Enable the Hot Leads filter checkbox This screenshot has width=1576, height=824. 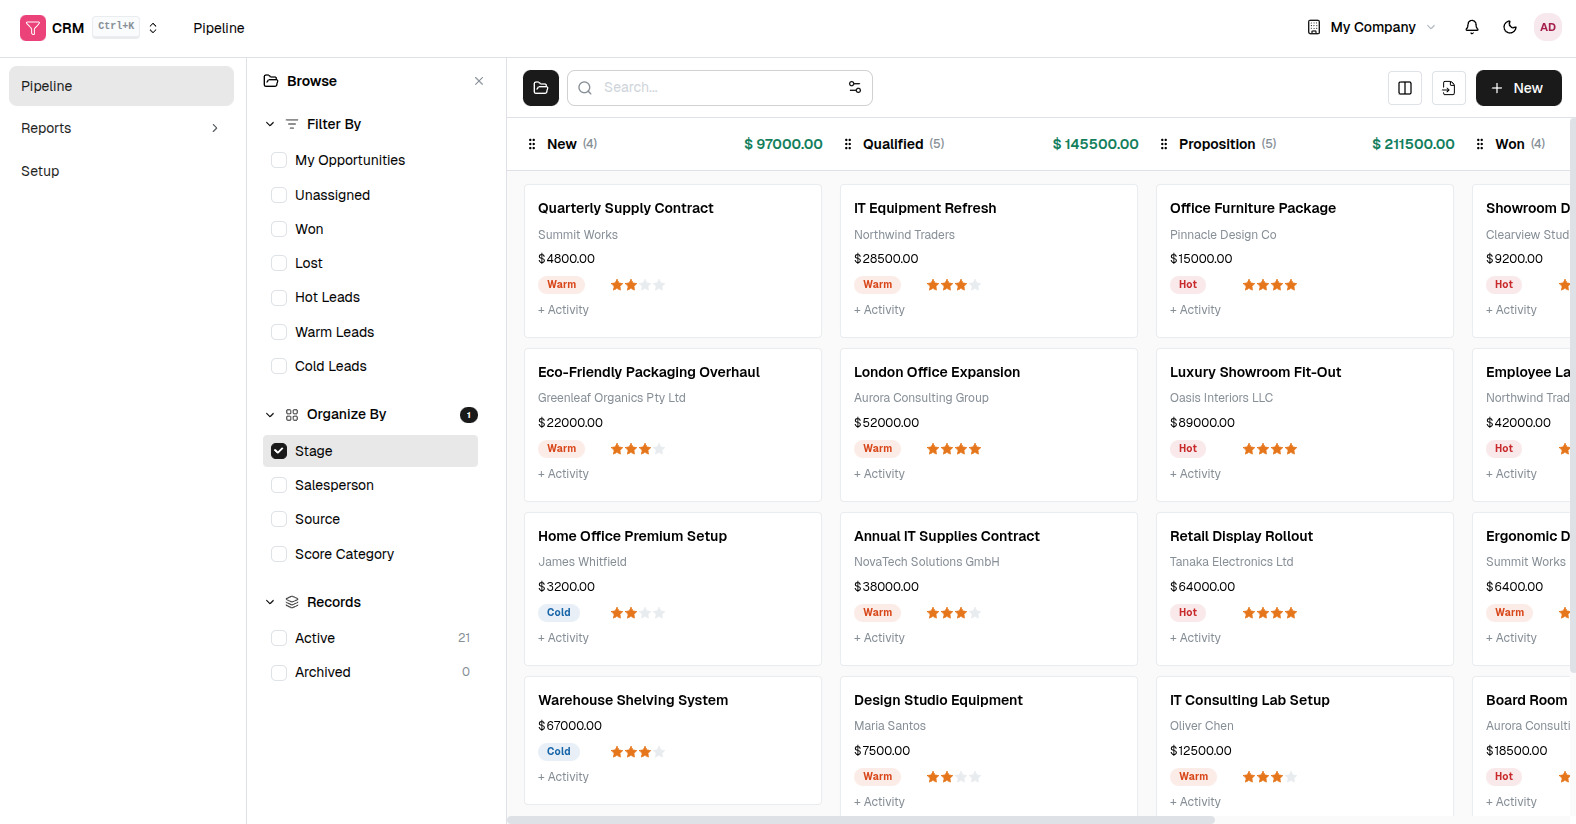(x=279, y=297)
